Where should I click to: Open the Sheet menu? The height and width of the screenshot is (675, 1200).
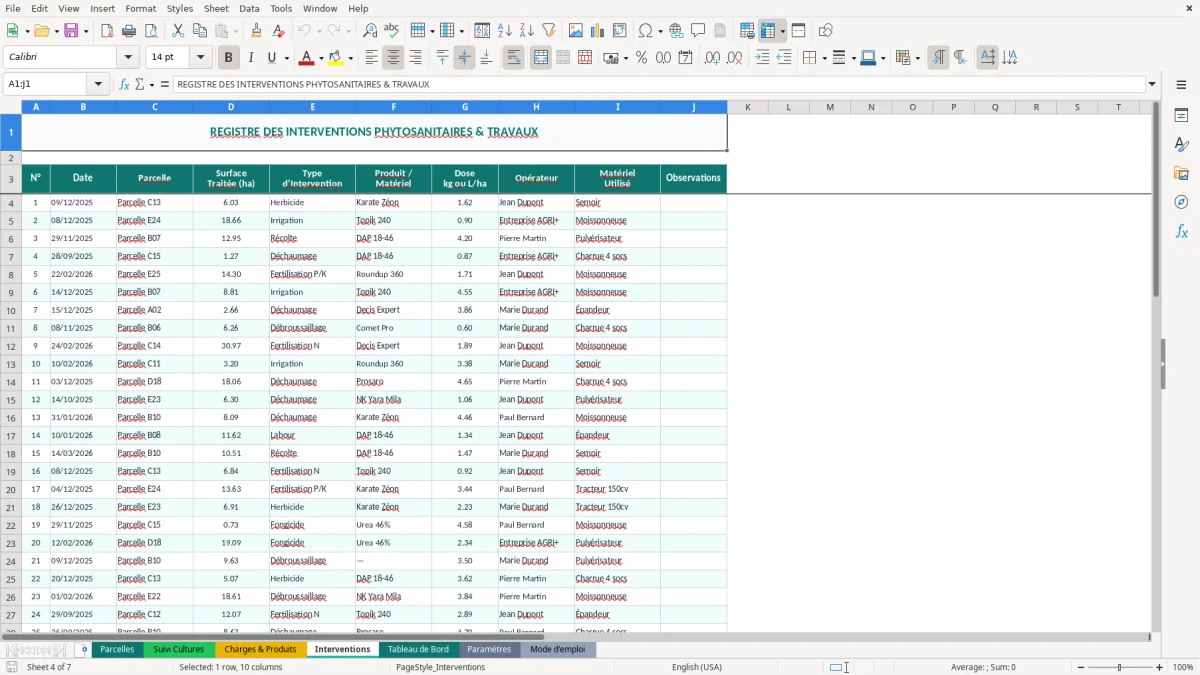point(217,8)
